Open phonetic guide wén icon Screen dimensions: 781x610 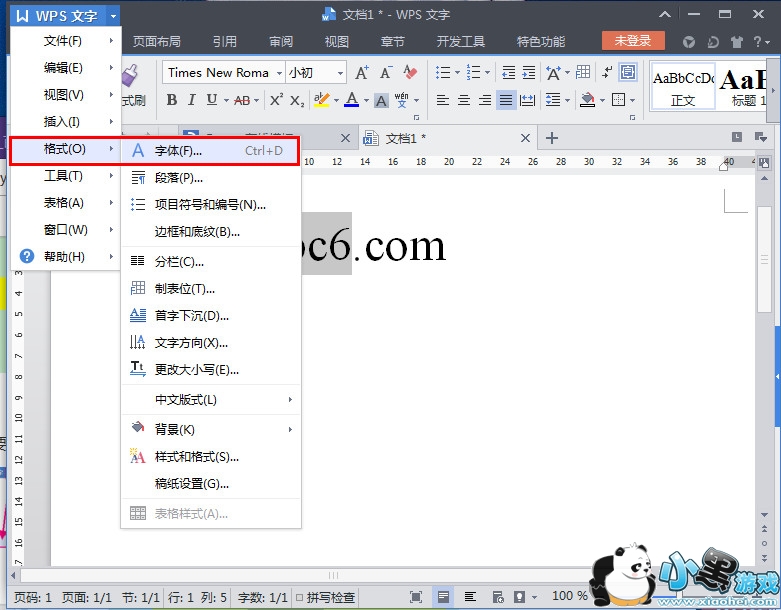tap(401, 100)
